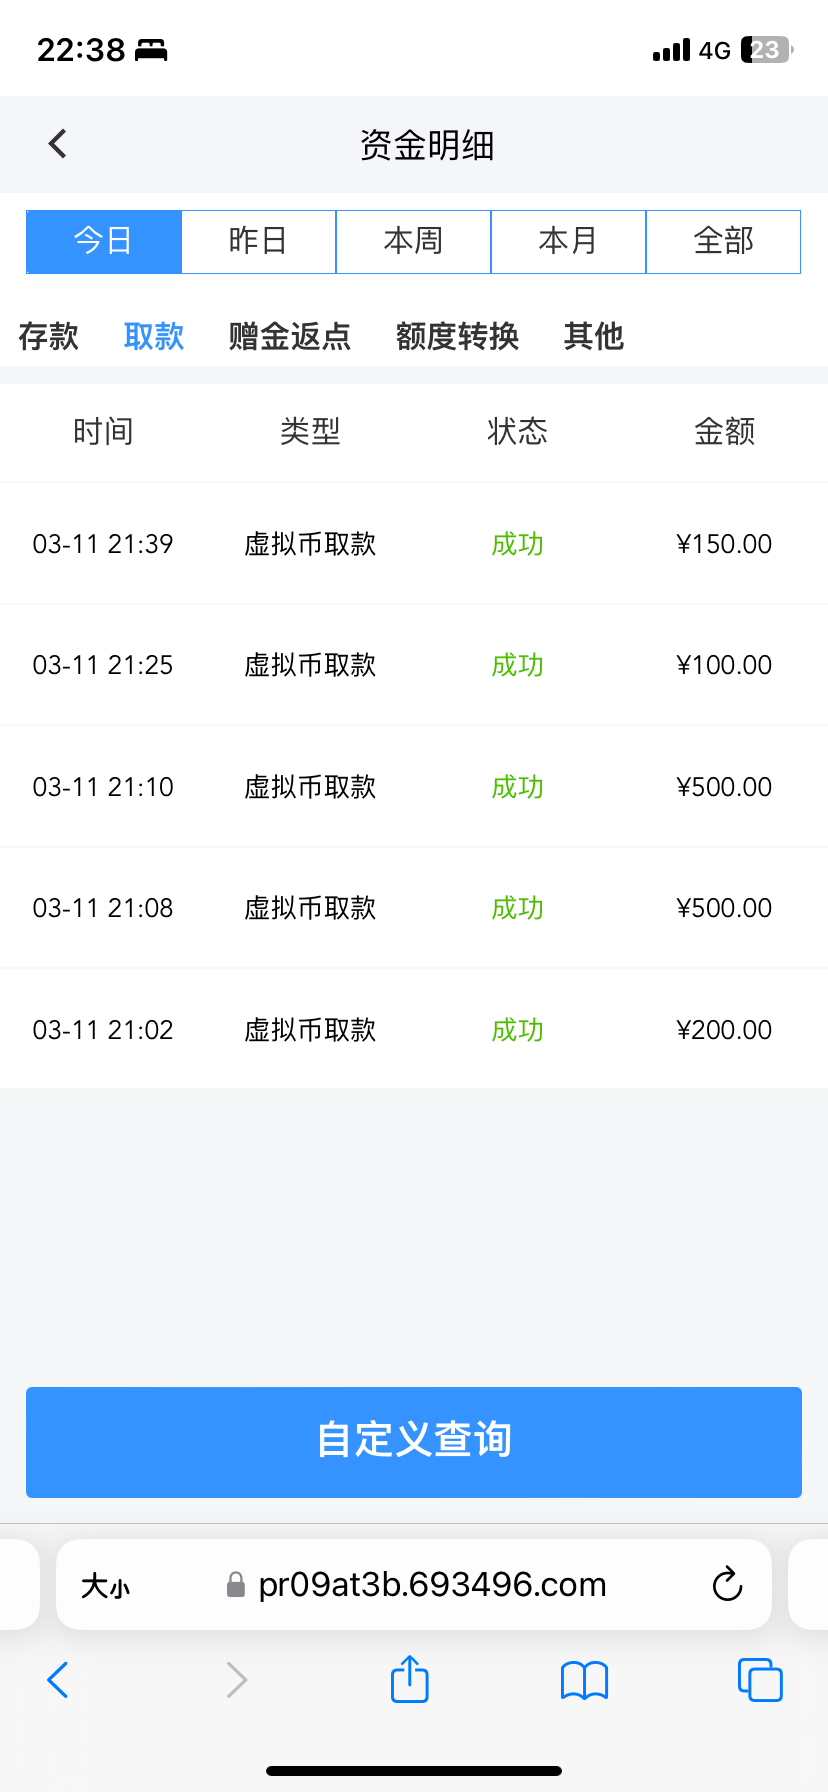Show 全部 records filter
Image resolution: width=828 pixels, height=1792 pixels.
[x=723, y=241]
